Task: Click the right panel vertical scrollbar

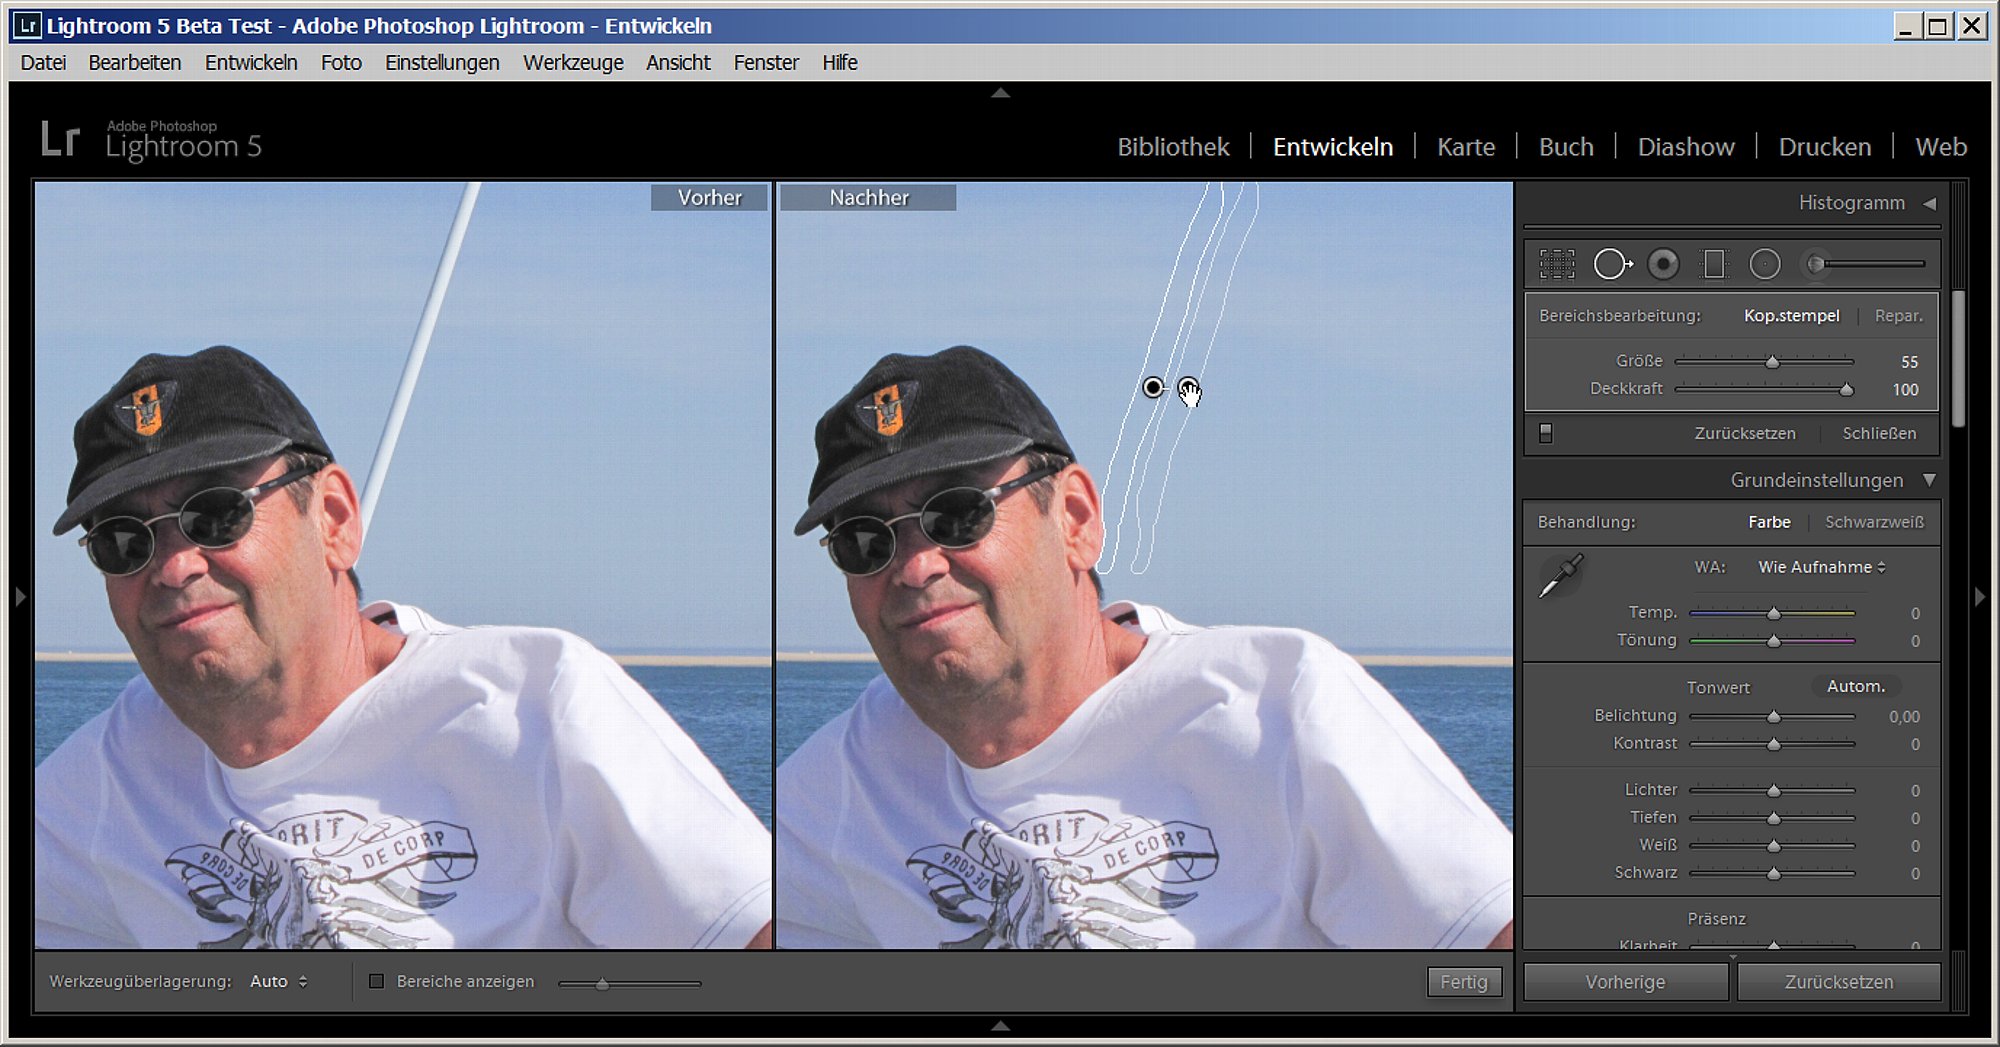Action: point(1958,358)
